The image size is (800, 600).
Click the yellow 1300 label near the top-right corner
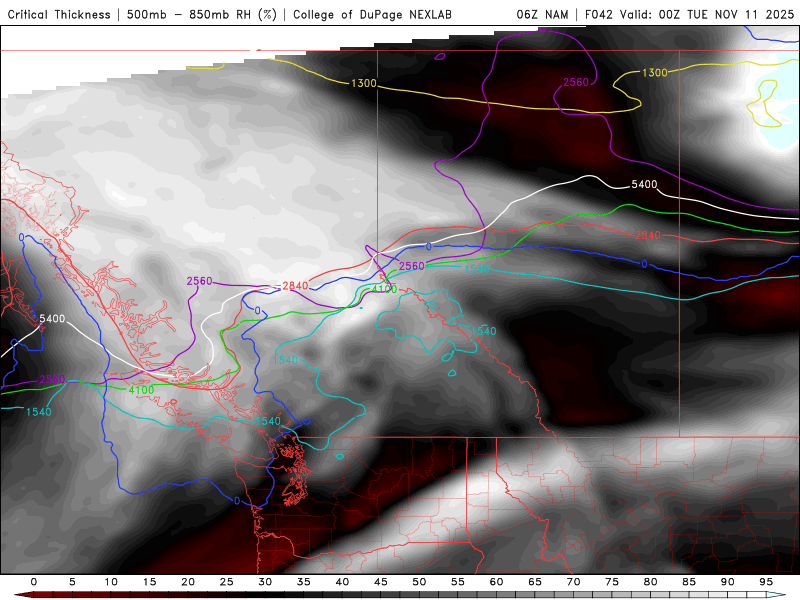pyautogui.click(x=654, y=73)
